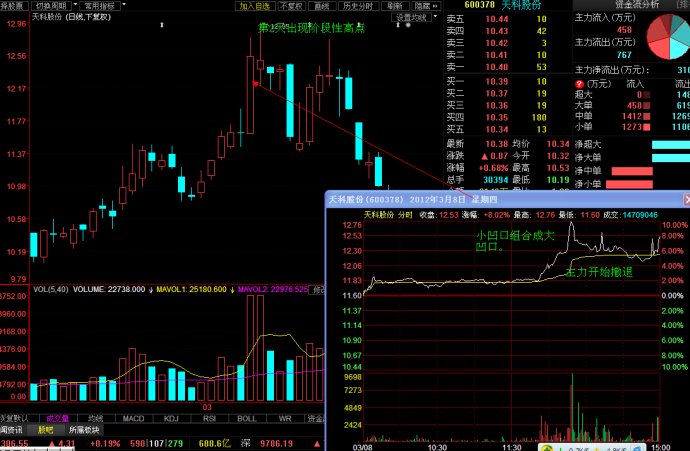
Task: Click the capital flow pie chart
Action: click(x=668, y=37)
